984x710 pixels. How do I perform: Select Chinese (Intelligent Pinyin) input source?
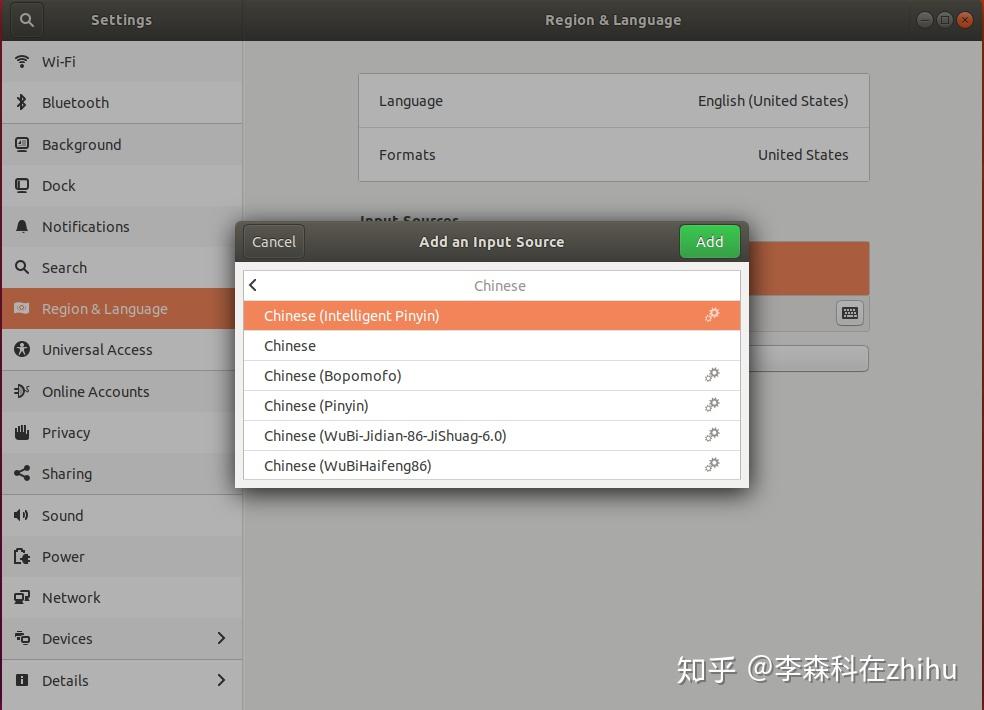(x=491, y=315)
